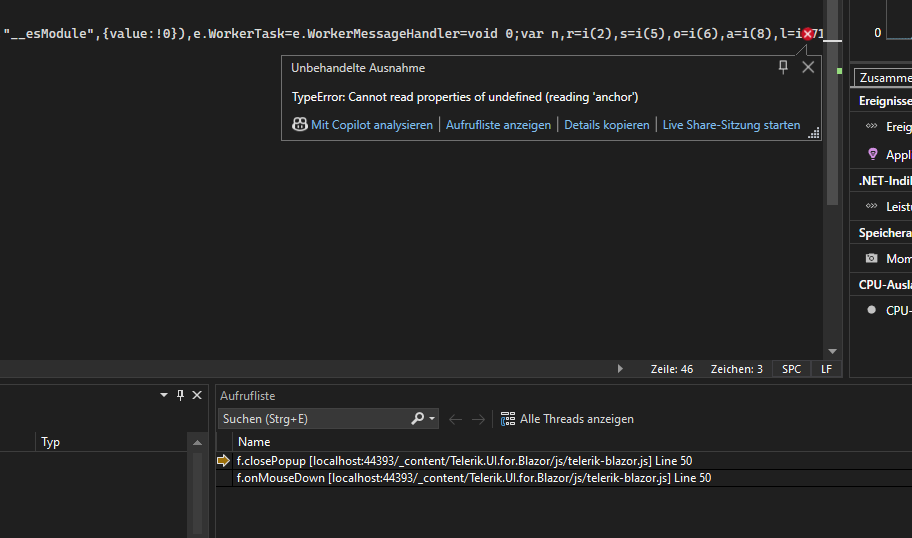
Task: Go to next search result arrow
Action: 479,419
